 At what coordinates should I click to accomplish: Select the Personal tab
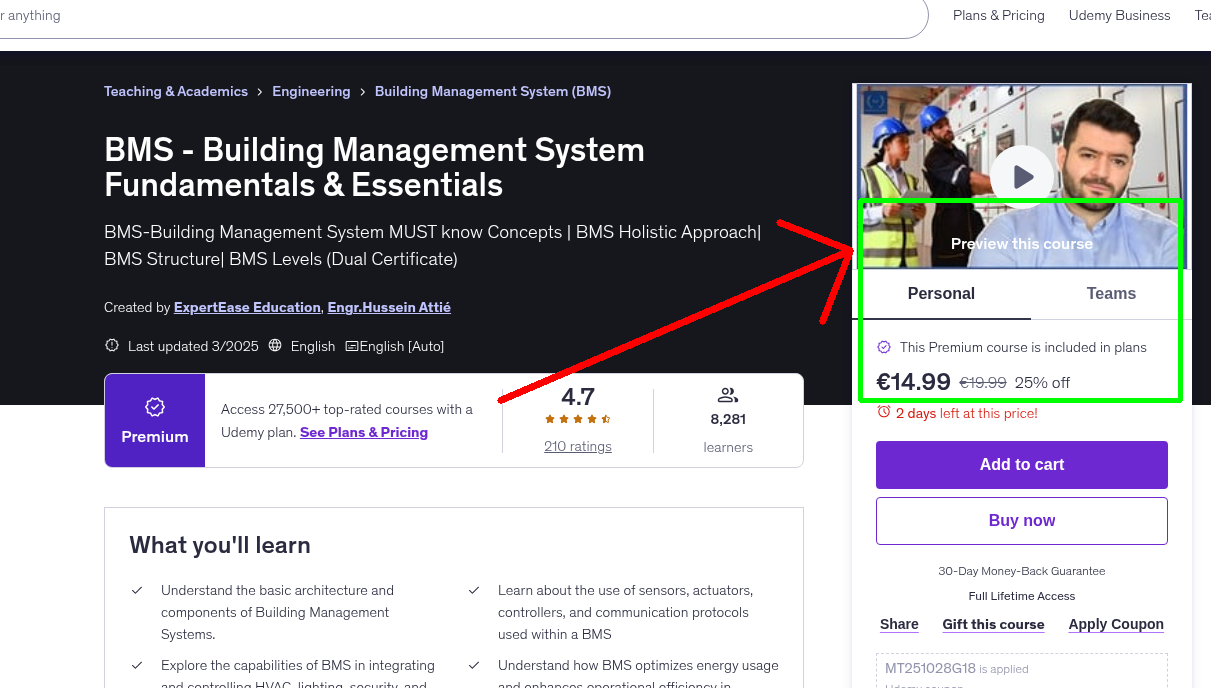[941, 293]
